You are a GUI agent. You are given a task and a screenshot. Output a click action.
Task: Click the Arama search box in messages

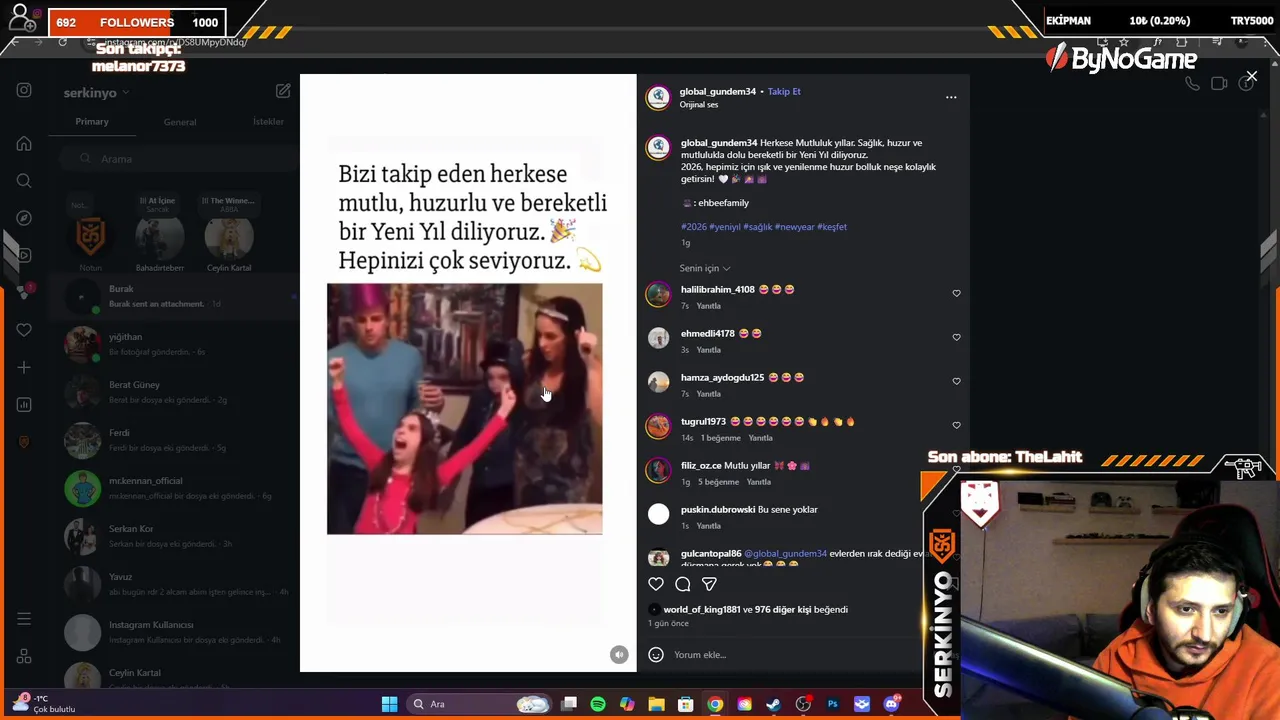click(180, 159)
